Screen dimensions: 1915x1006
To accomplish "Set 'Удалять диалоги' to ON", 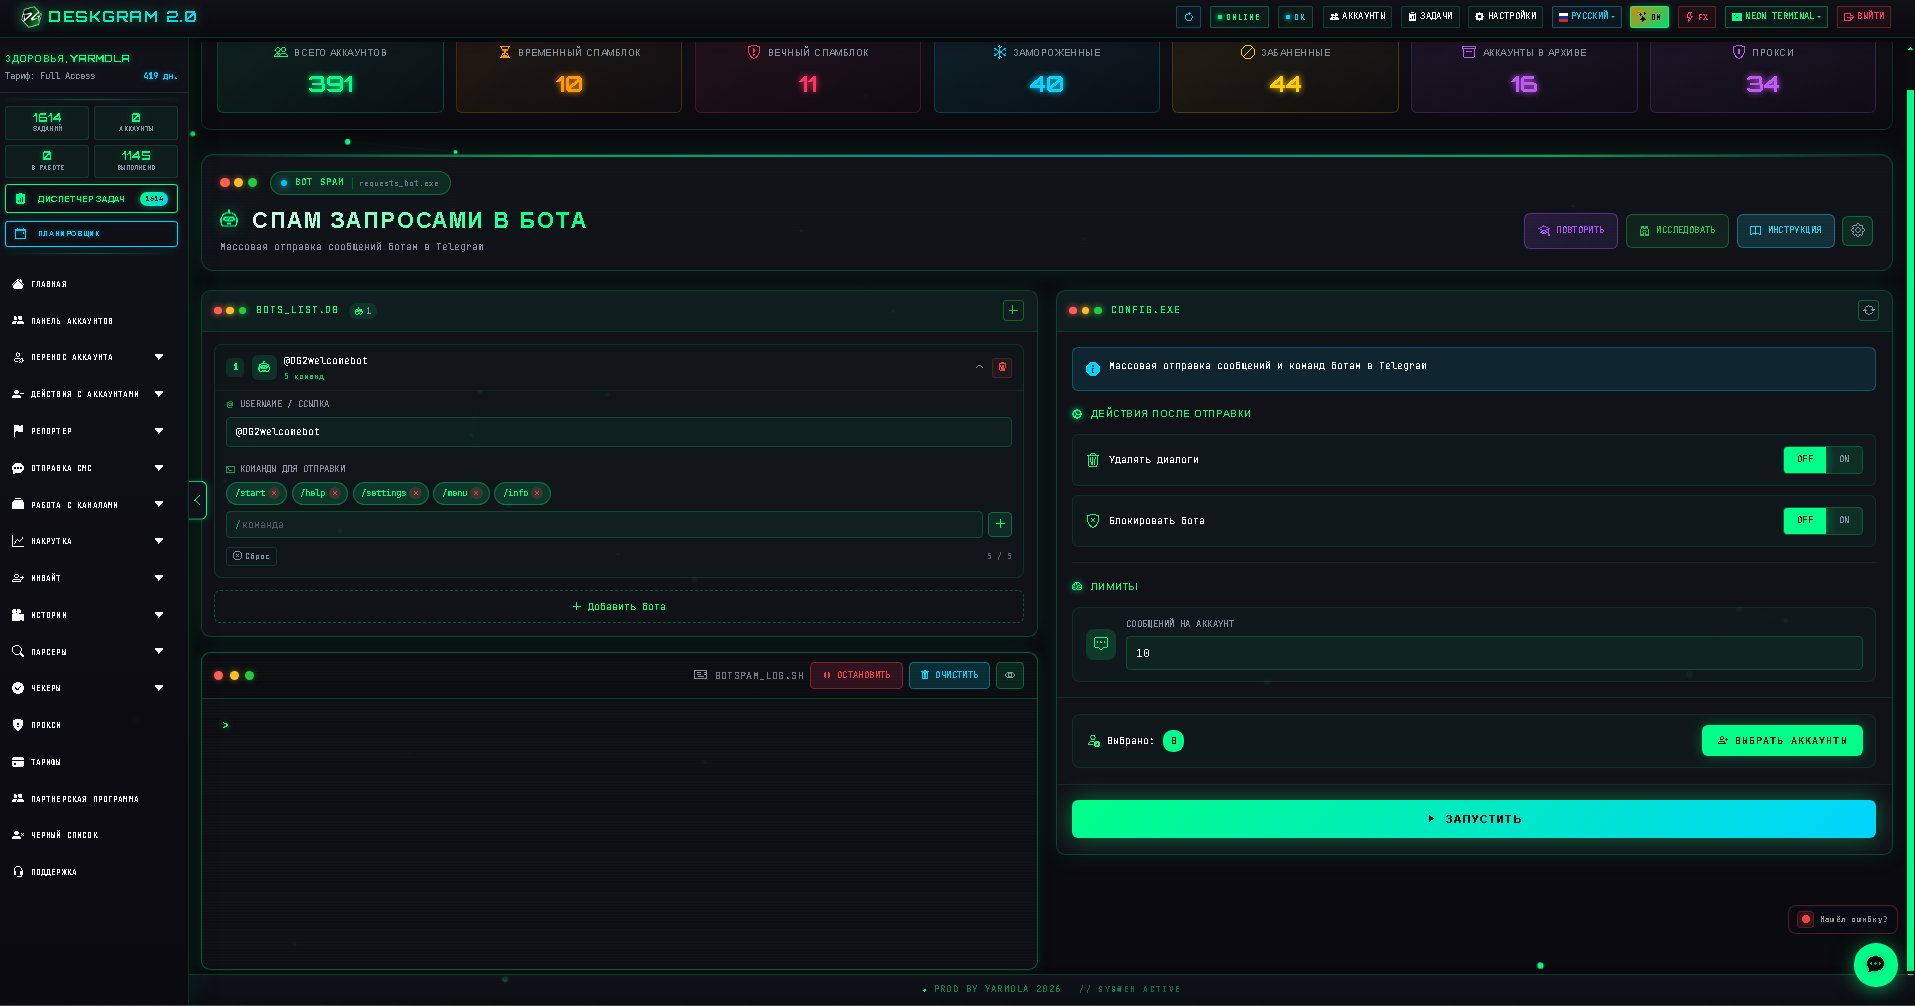I will click(x=1844, y=460).
